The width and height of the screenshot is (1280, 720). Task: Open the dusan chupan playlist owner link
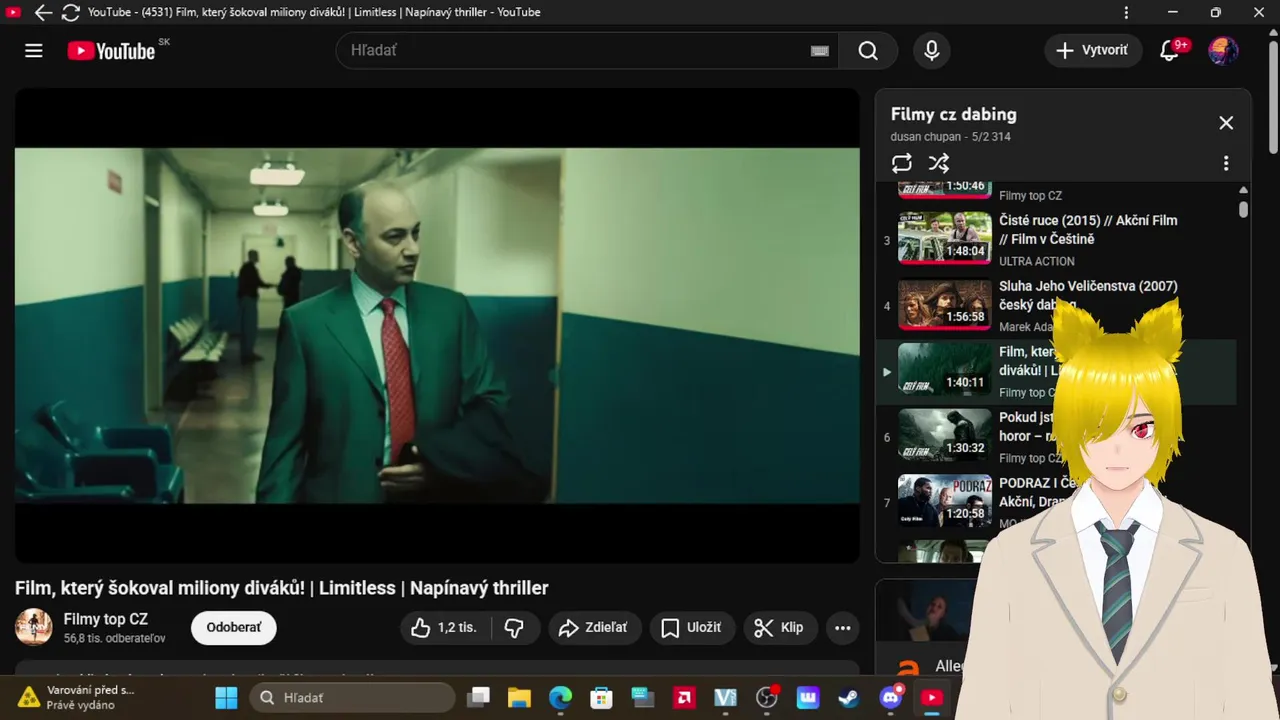click(x=926, y=137)
